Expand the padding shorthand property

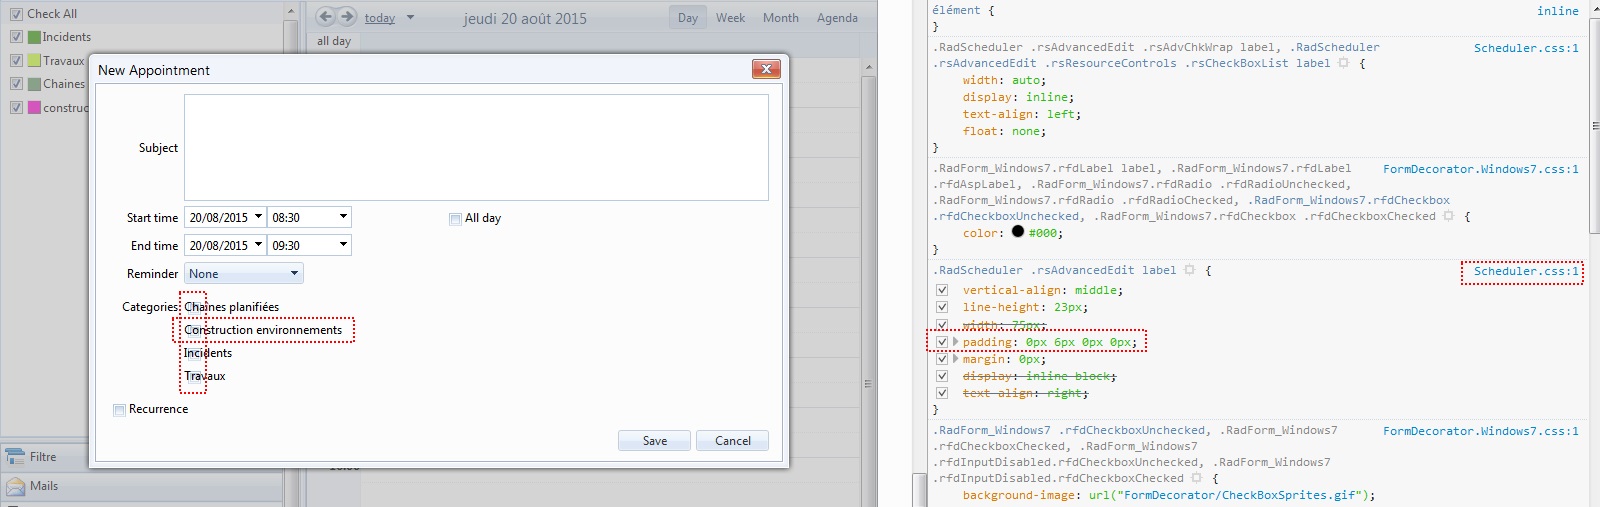click(x=956, y=342)
